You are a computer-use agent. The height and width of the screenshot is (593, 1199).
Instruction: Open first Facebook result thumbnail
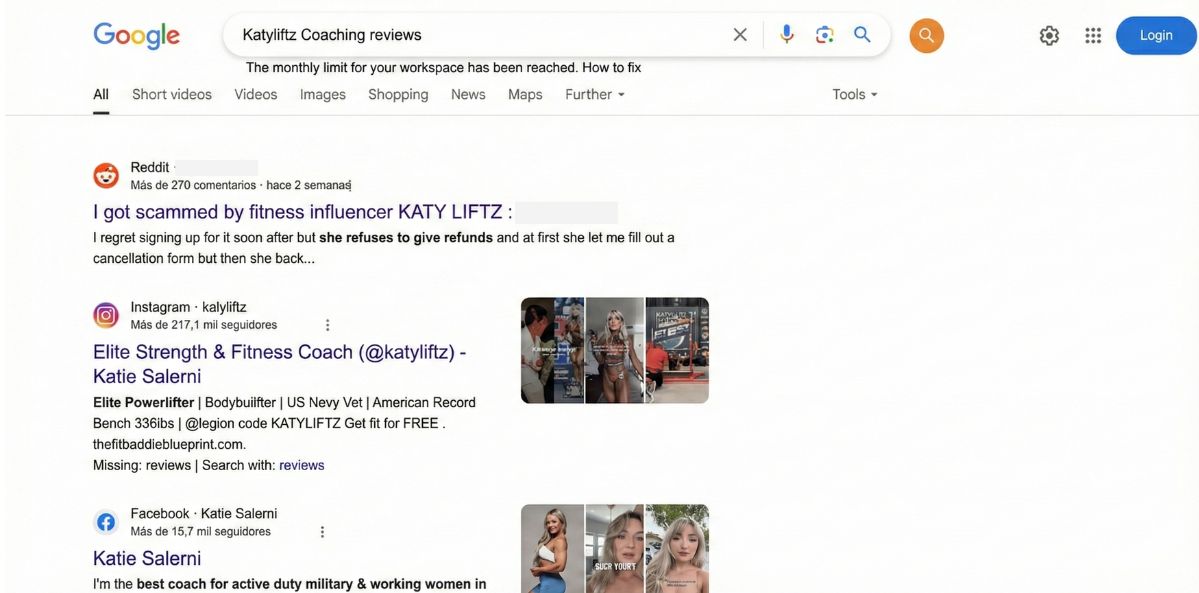(x=552, y=549)
